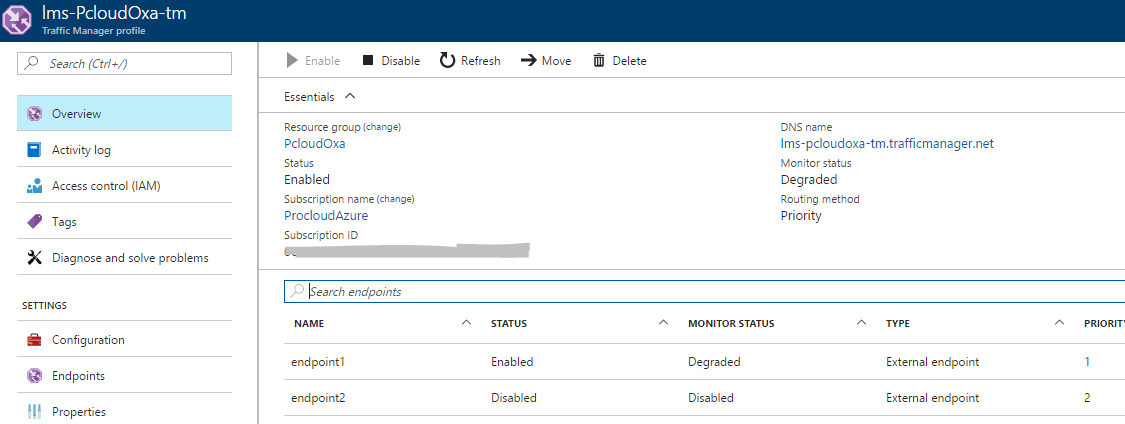This screenshot has height=424, width=1125.
Task: Collapse the Essentials section chevron
Action: click(x=349, y=97)
